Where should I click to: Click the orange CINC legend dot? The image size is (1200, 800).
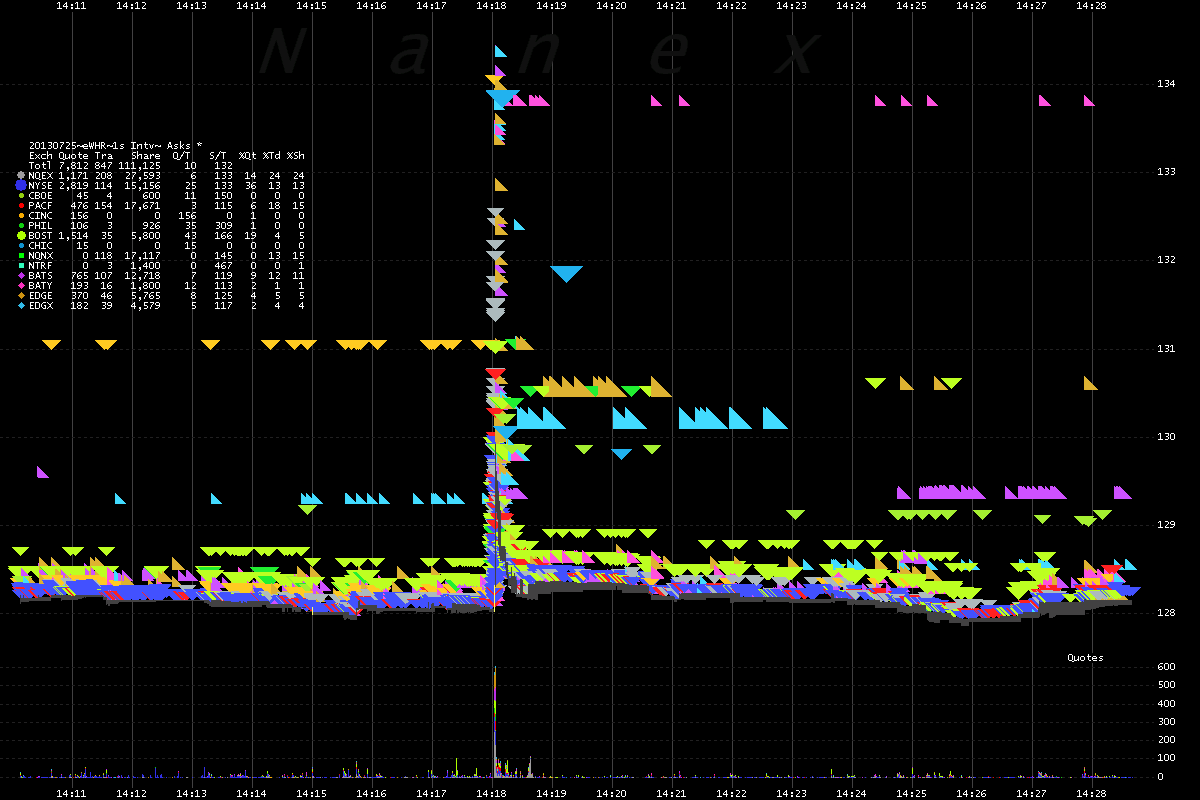tap(21, 215)
